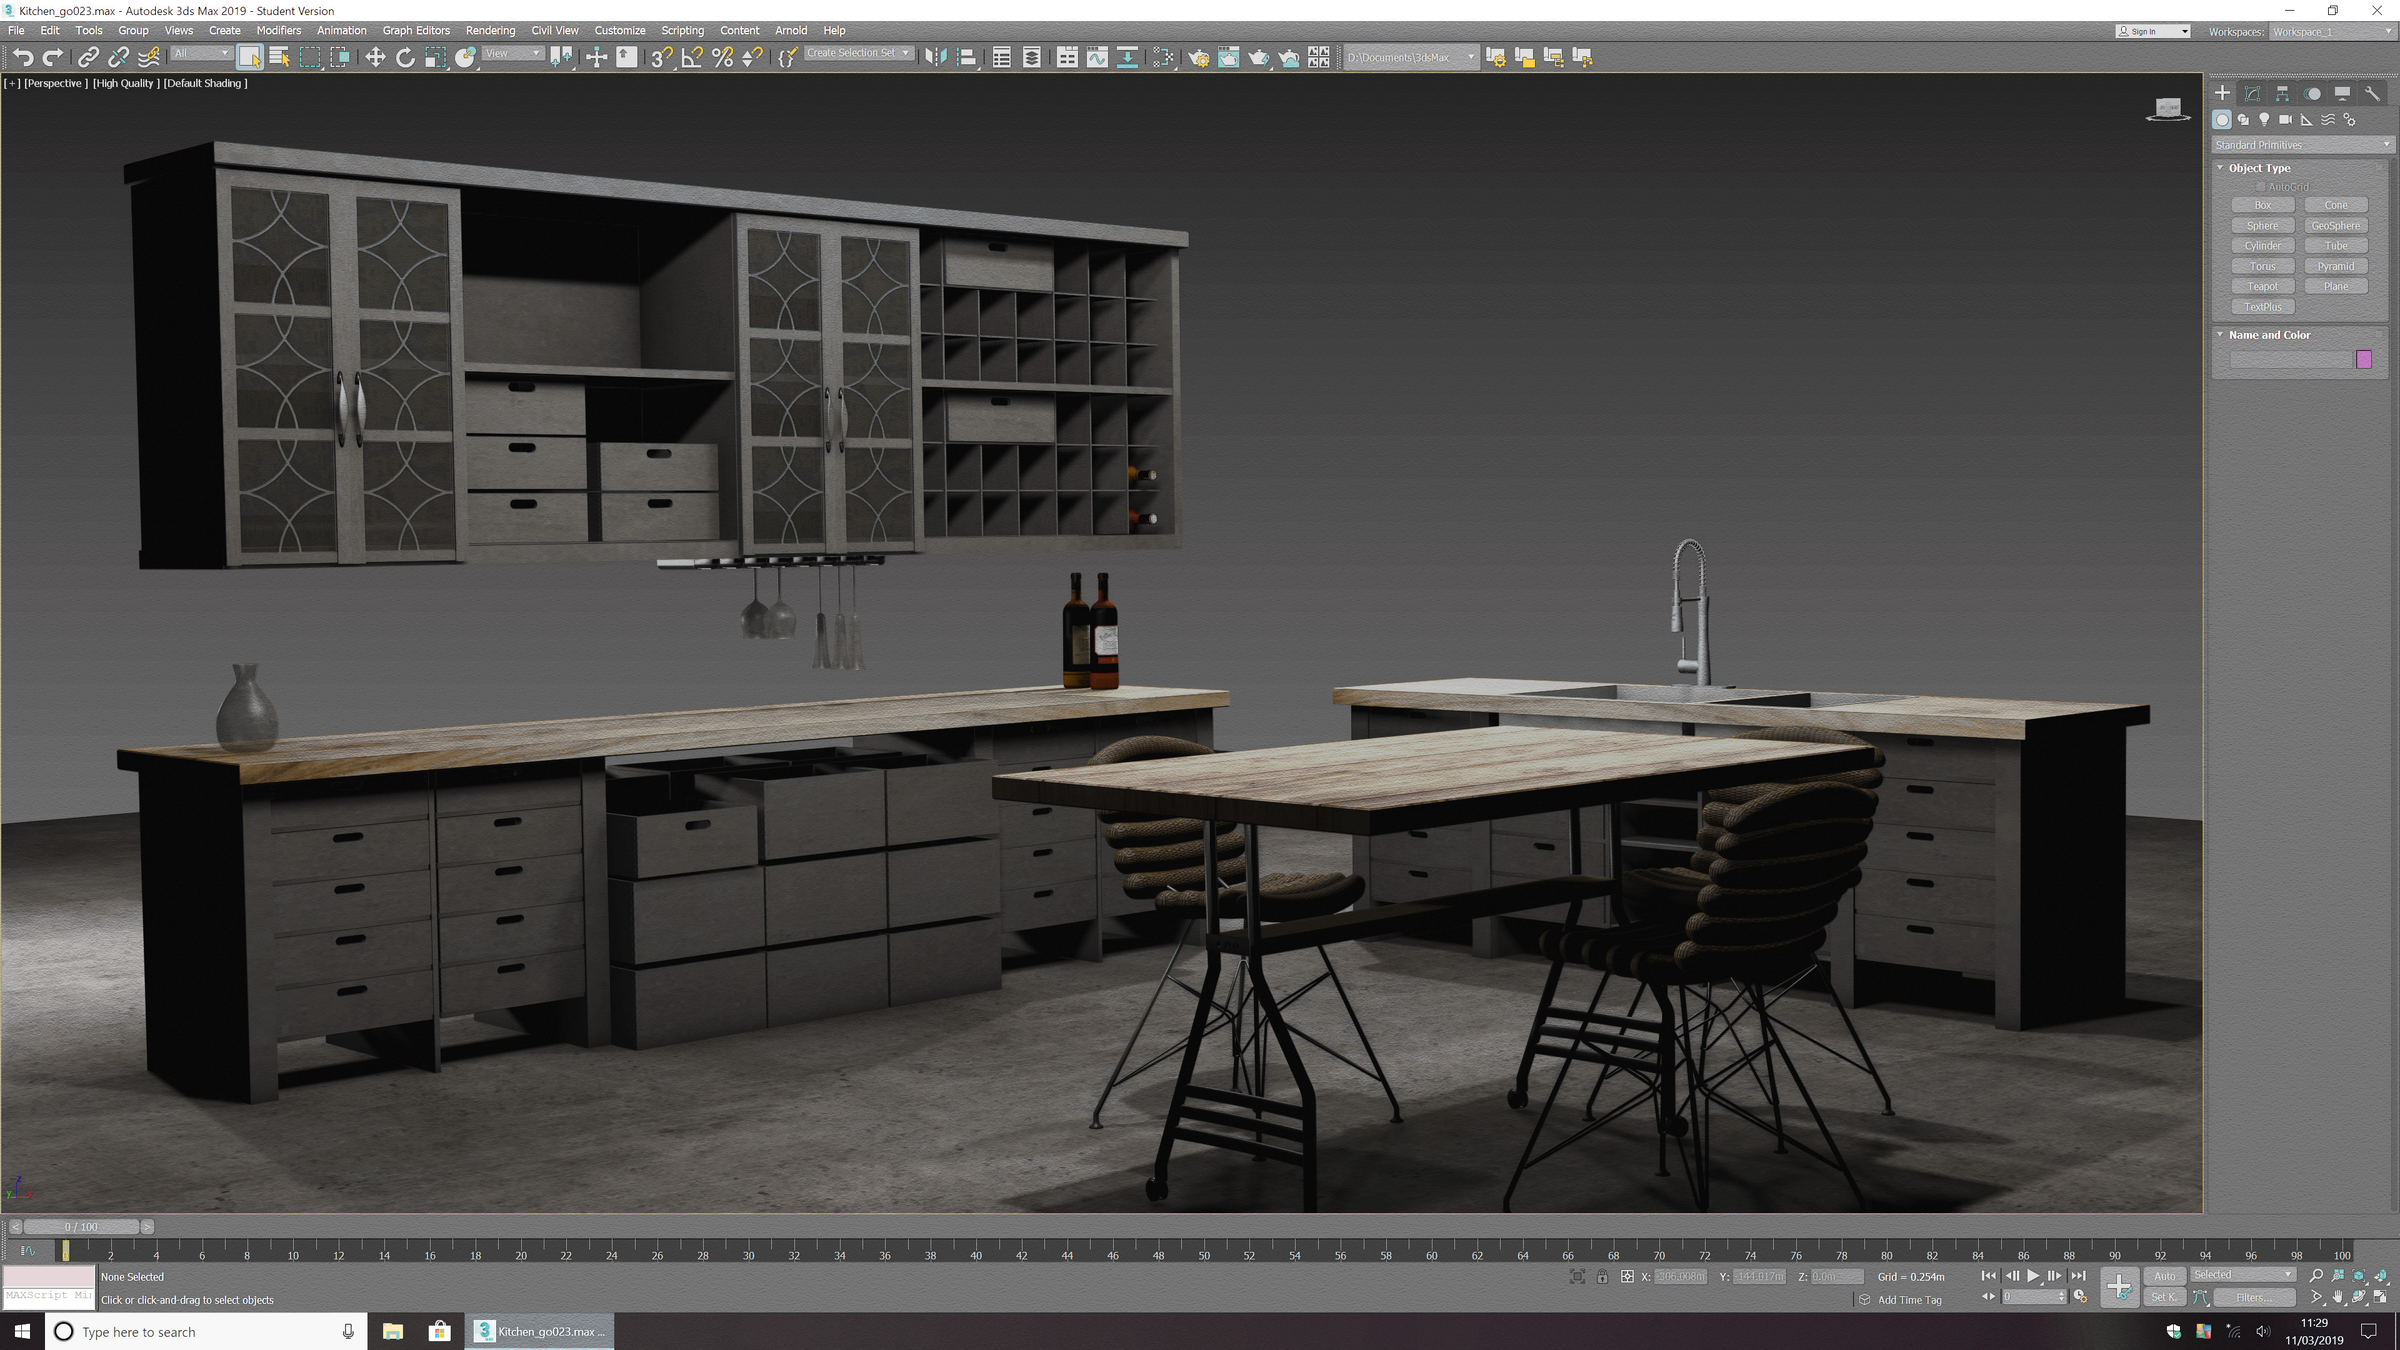The image size is (2400, 1350).
Task: Open the Selected key filter dropdown
Action: coord(2243,1275)
